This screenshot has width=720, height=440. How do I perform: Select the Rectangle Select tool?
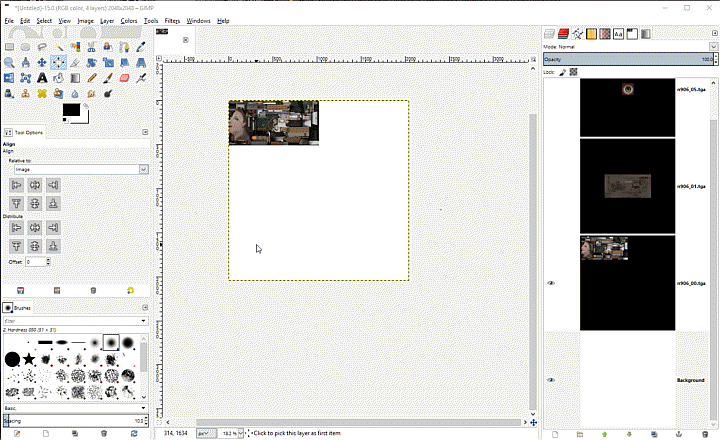(9, 47)
